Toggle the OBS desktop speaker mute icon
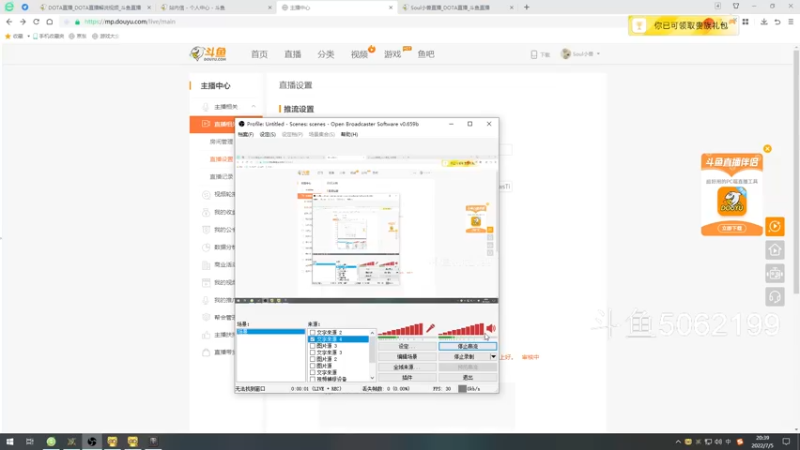This screenshot has height=450, width=800. pos(491,328)
